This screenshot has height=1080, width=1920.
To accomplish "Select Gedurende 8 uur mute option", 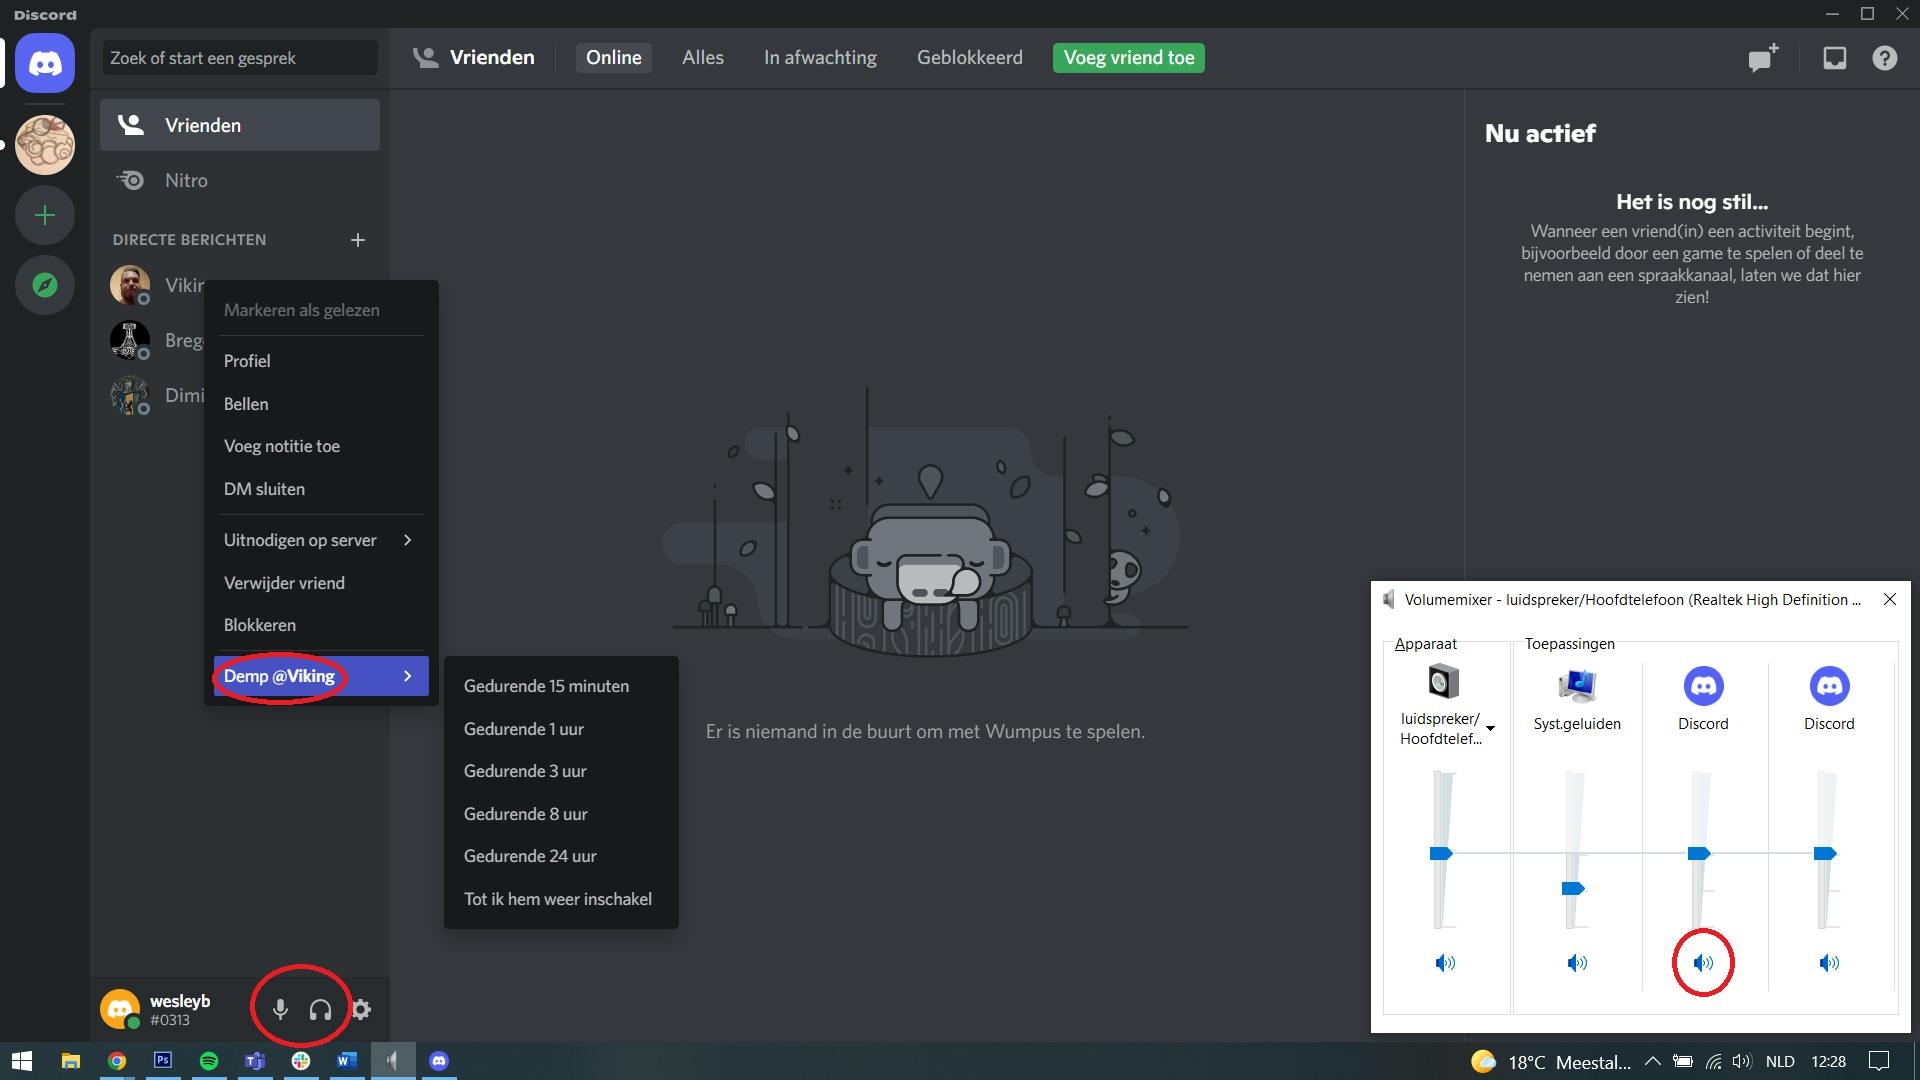I will (x=525, y=814).
